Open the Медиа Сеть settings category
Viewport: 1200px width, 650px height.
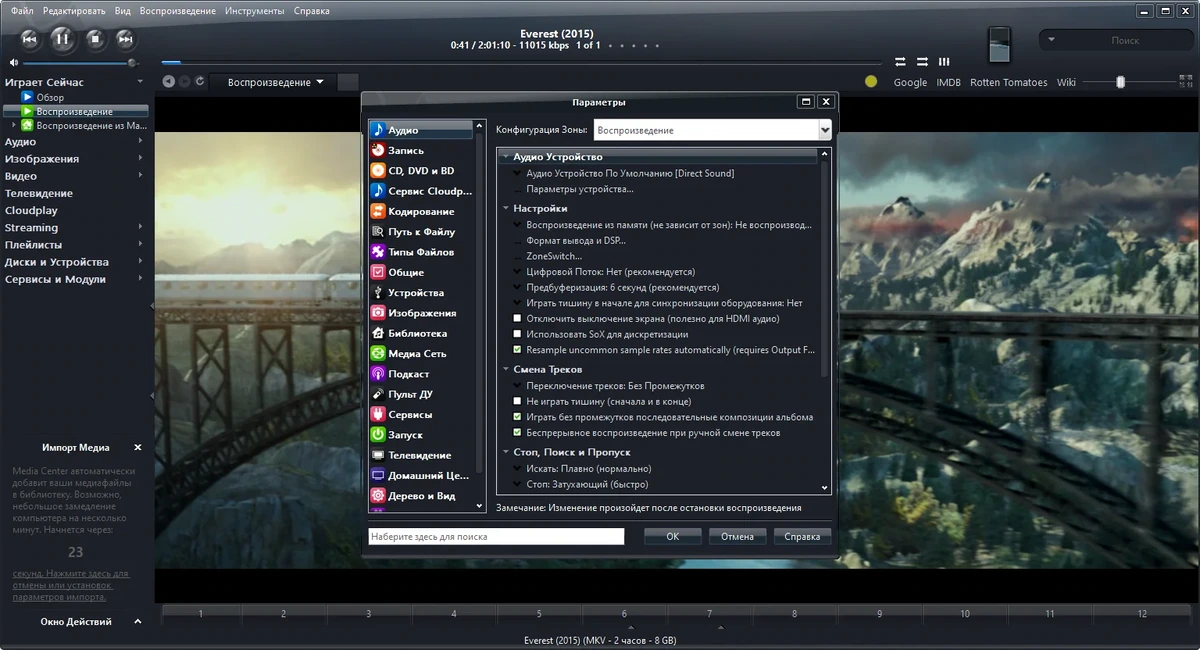(x=421, y=354)
